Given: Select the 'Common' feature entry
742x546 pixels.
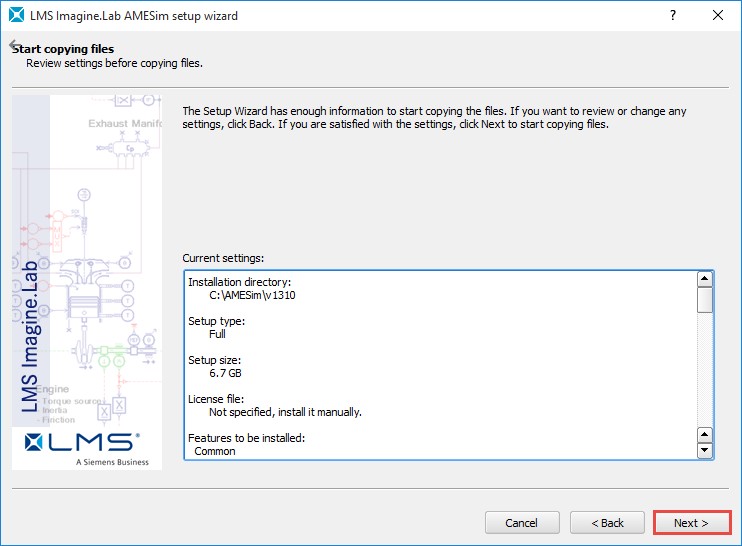Looking at the screenshot, I should pos(215,451).
